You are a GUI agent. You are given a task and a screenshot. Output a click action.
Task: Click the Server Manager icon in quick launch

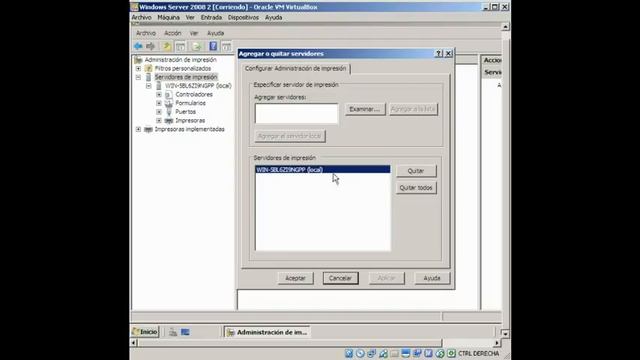[173, 332]
